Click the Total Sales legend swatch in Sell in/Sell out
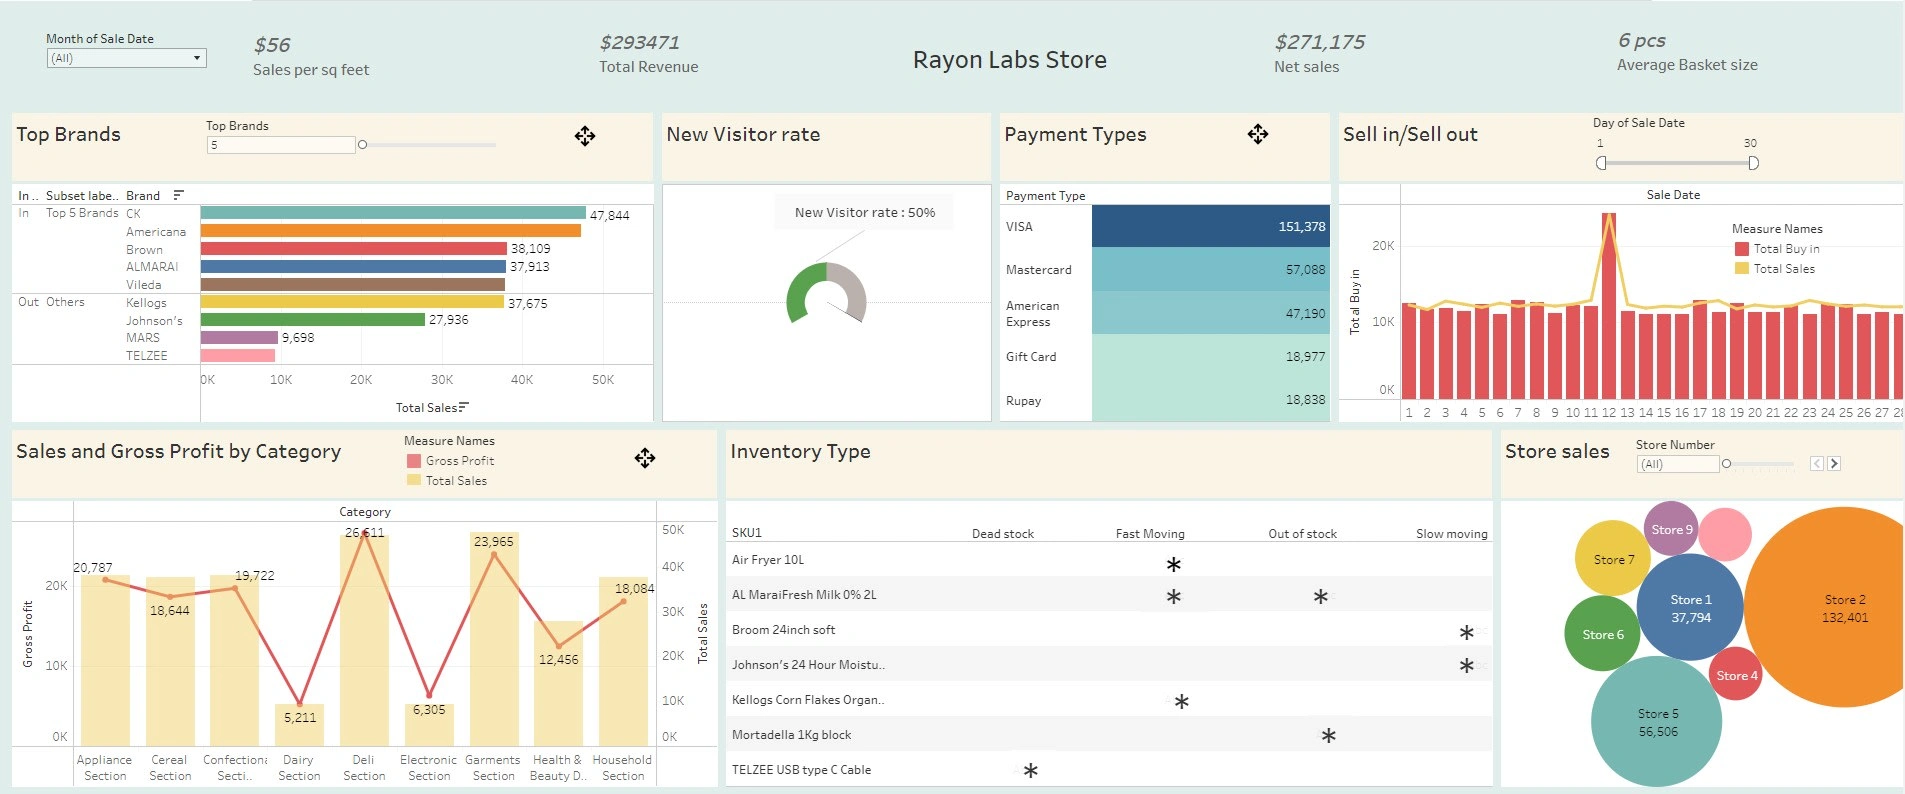The width and height of the screenshot is (1905, 794). [1741, 269]
